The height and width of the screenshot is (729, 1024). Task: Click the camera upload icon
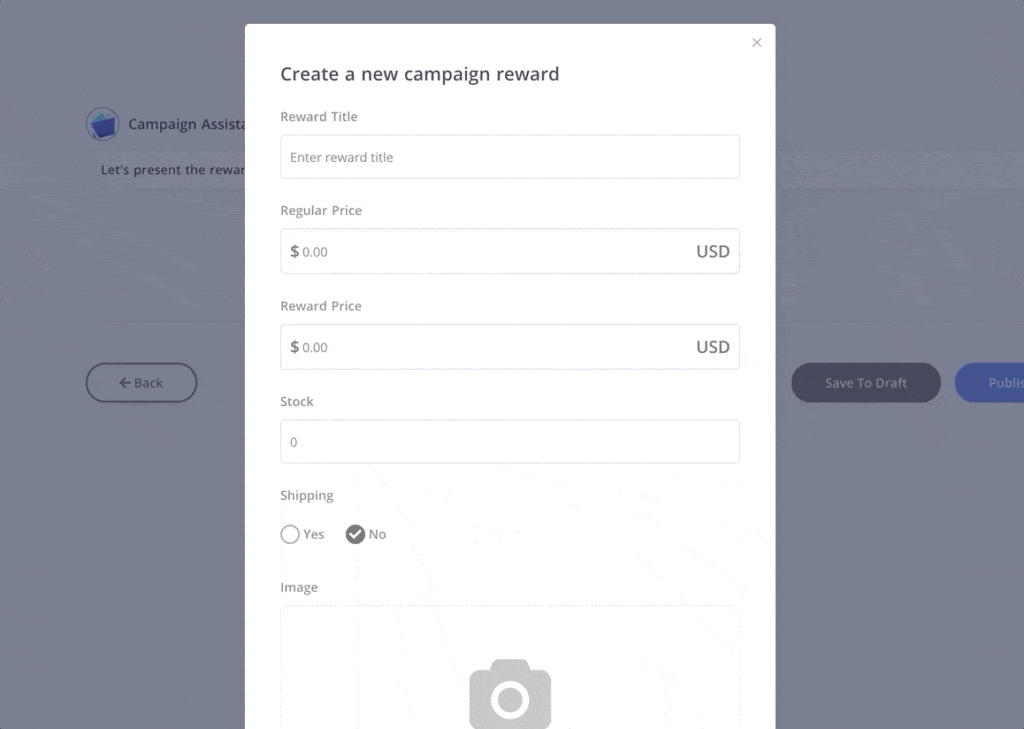[510, 694]
